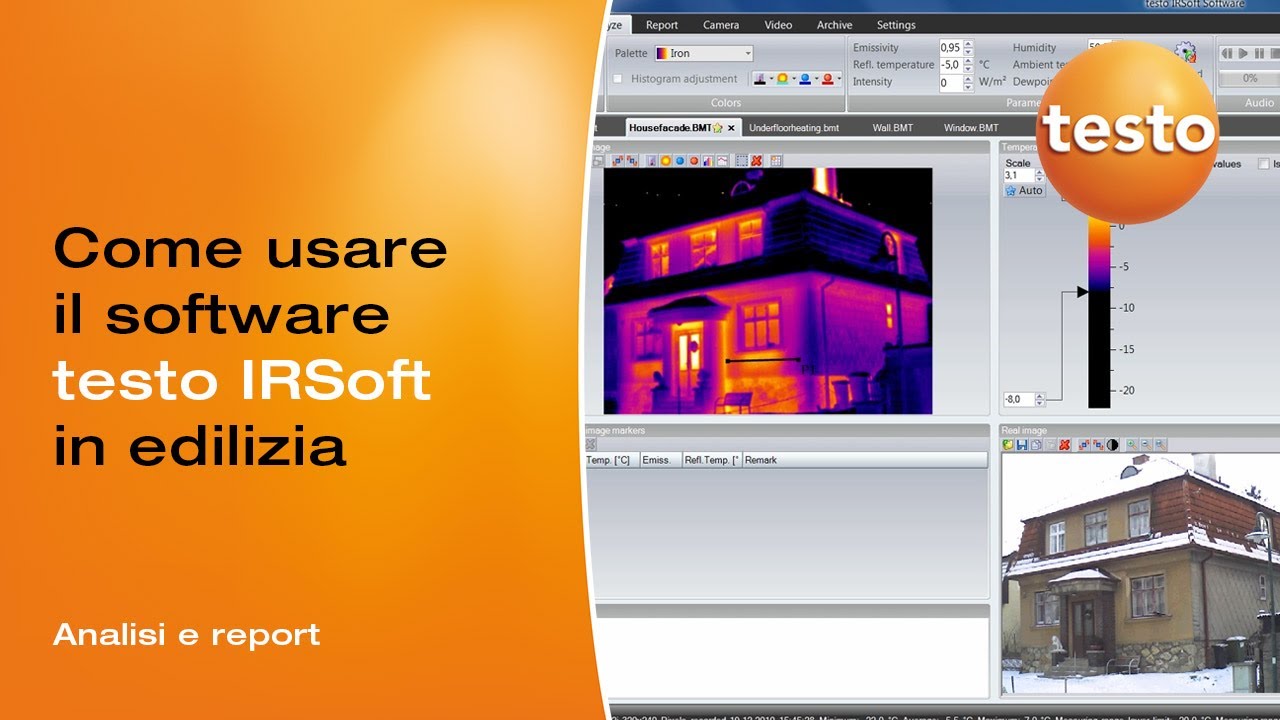Click the grid overlay icon in thermal toolbar
1280x720 pixels.
[x=776, y=161]
